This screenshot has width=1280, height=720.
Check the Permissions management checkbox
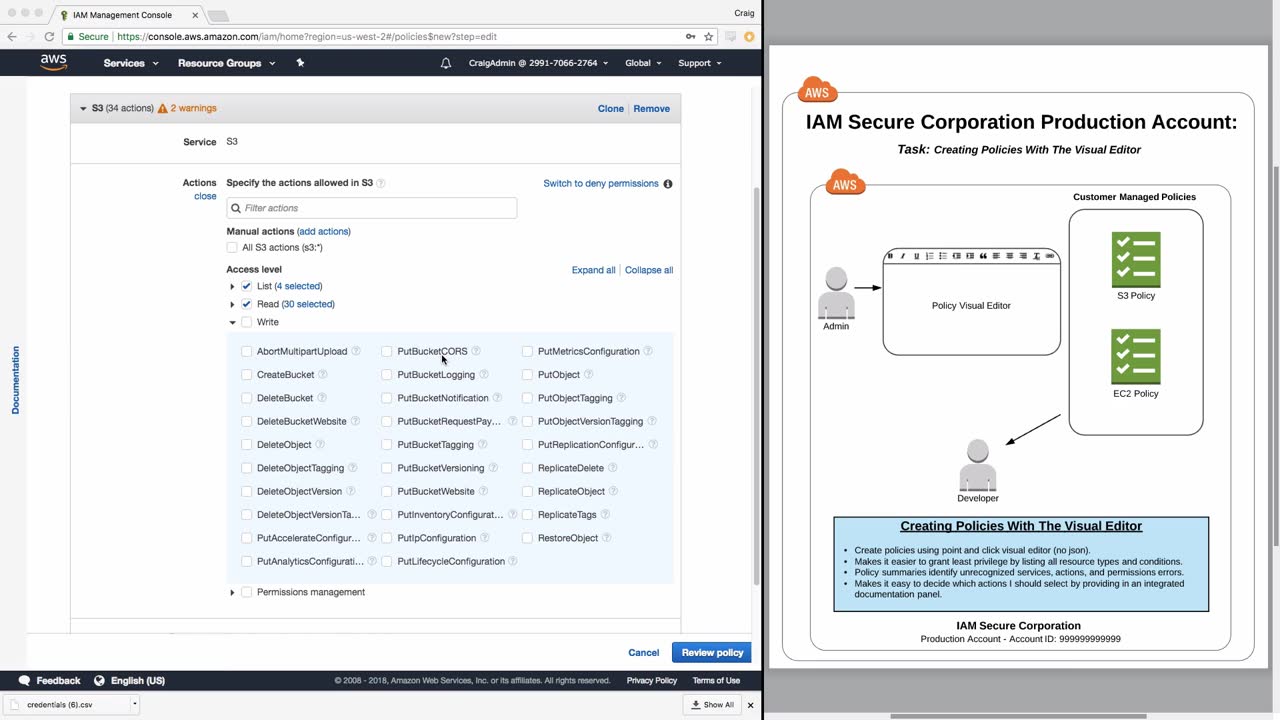pos(247,592)
